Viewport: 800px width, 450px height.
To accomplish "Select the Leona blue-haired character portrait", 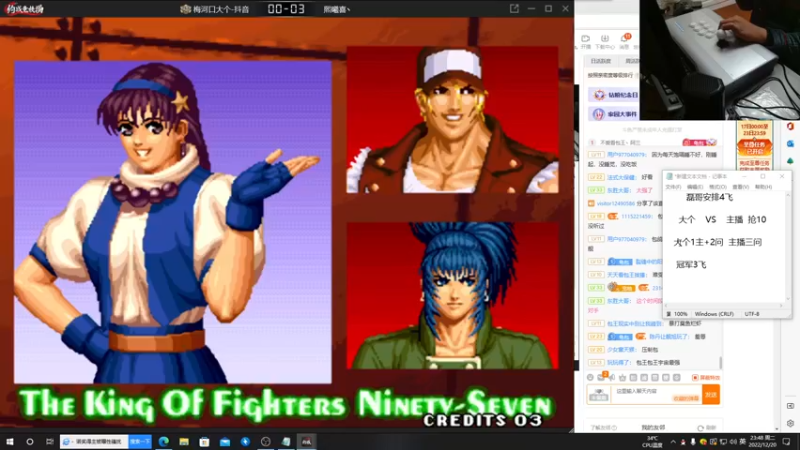I will click(x=453, y=295).
